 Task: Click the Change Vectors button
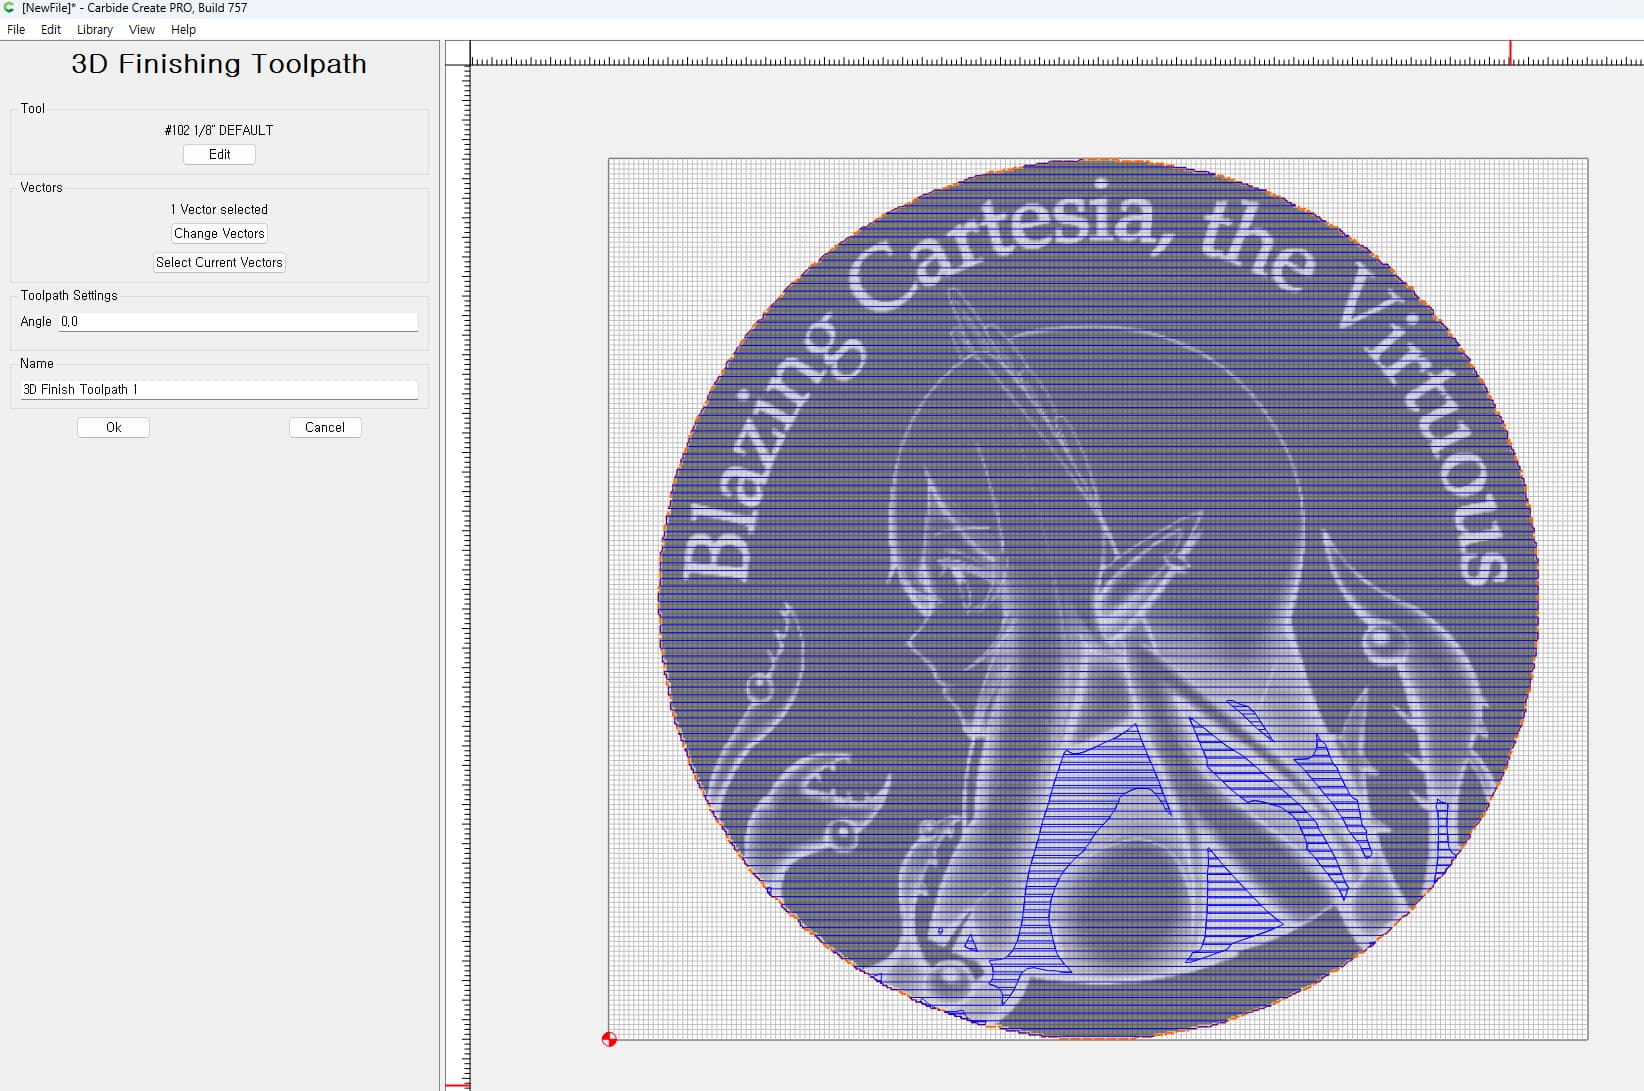tap(219, 233)
